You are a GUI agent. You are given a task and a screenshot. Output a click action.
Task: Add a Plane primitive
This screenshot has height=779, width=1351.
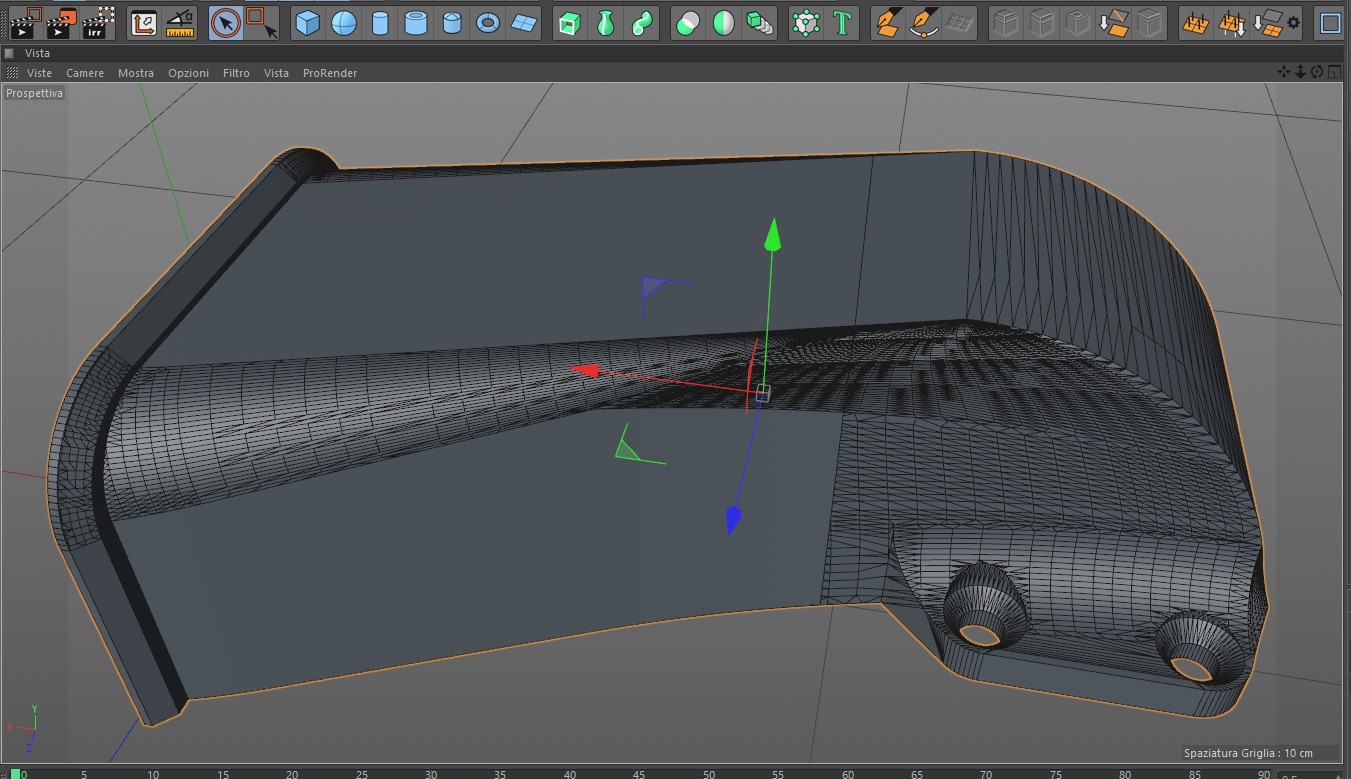coord(524,23)
